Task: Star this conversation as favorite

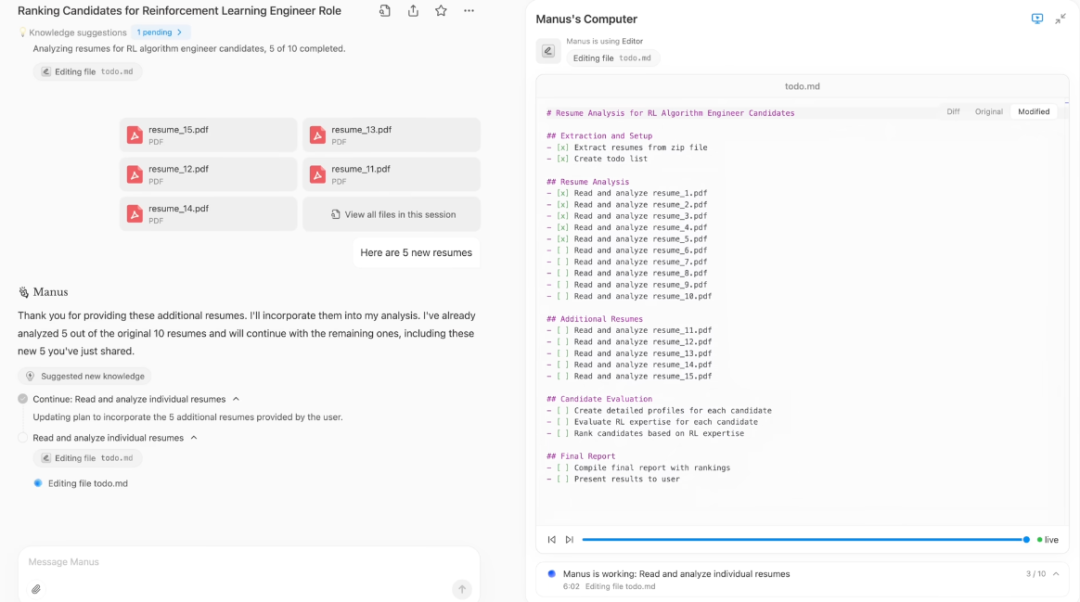Action: coord(441,11)
